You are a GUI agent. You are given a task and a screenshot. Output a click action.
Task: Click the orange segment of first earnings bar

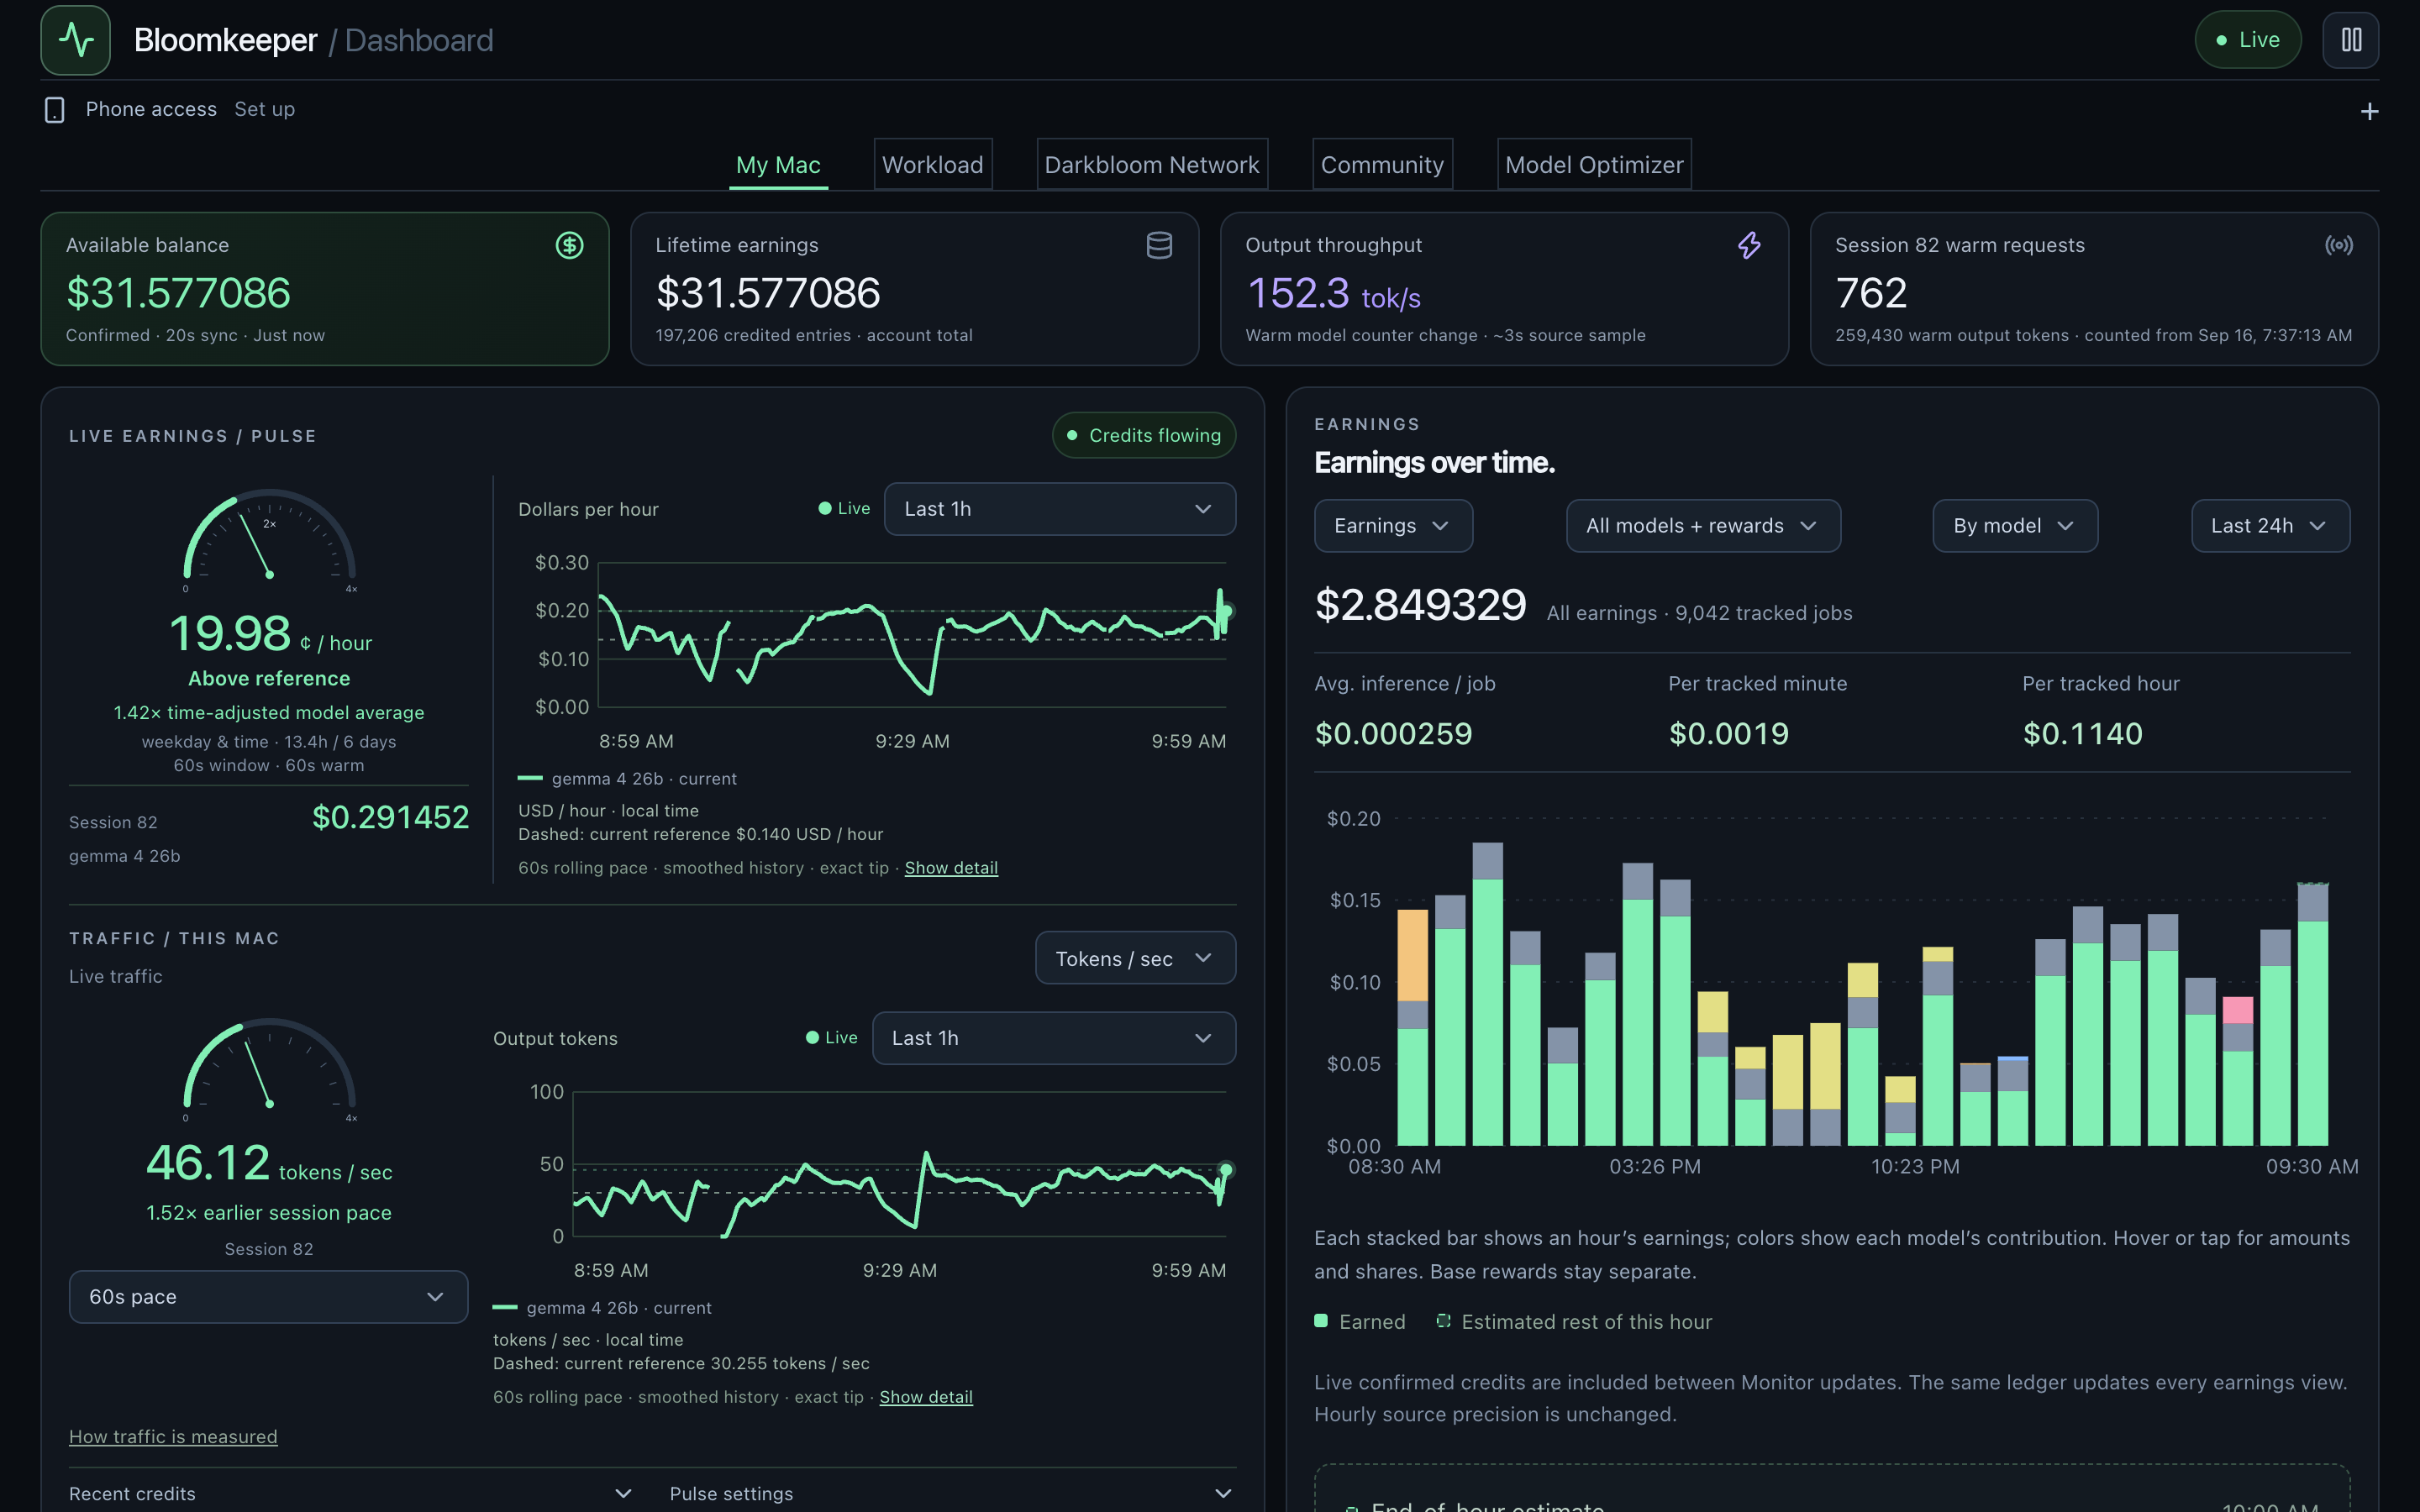pos(1412,955)
